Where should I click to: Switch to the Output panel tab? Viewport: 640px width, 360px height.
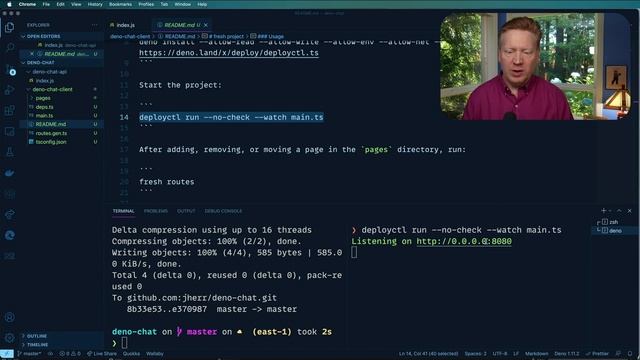186,211
